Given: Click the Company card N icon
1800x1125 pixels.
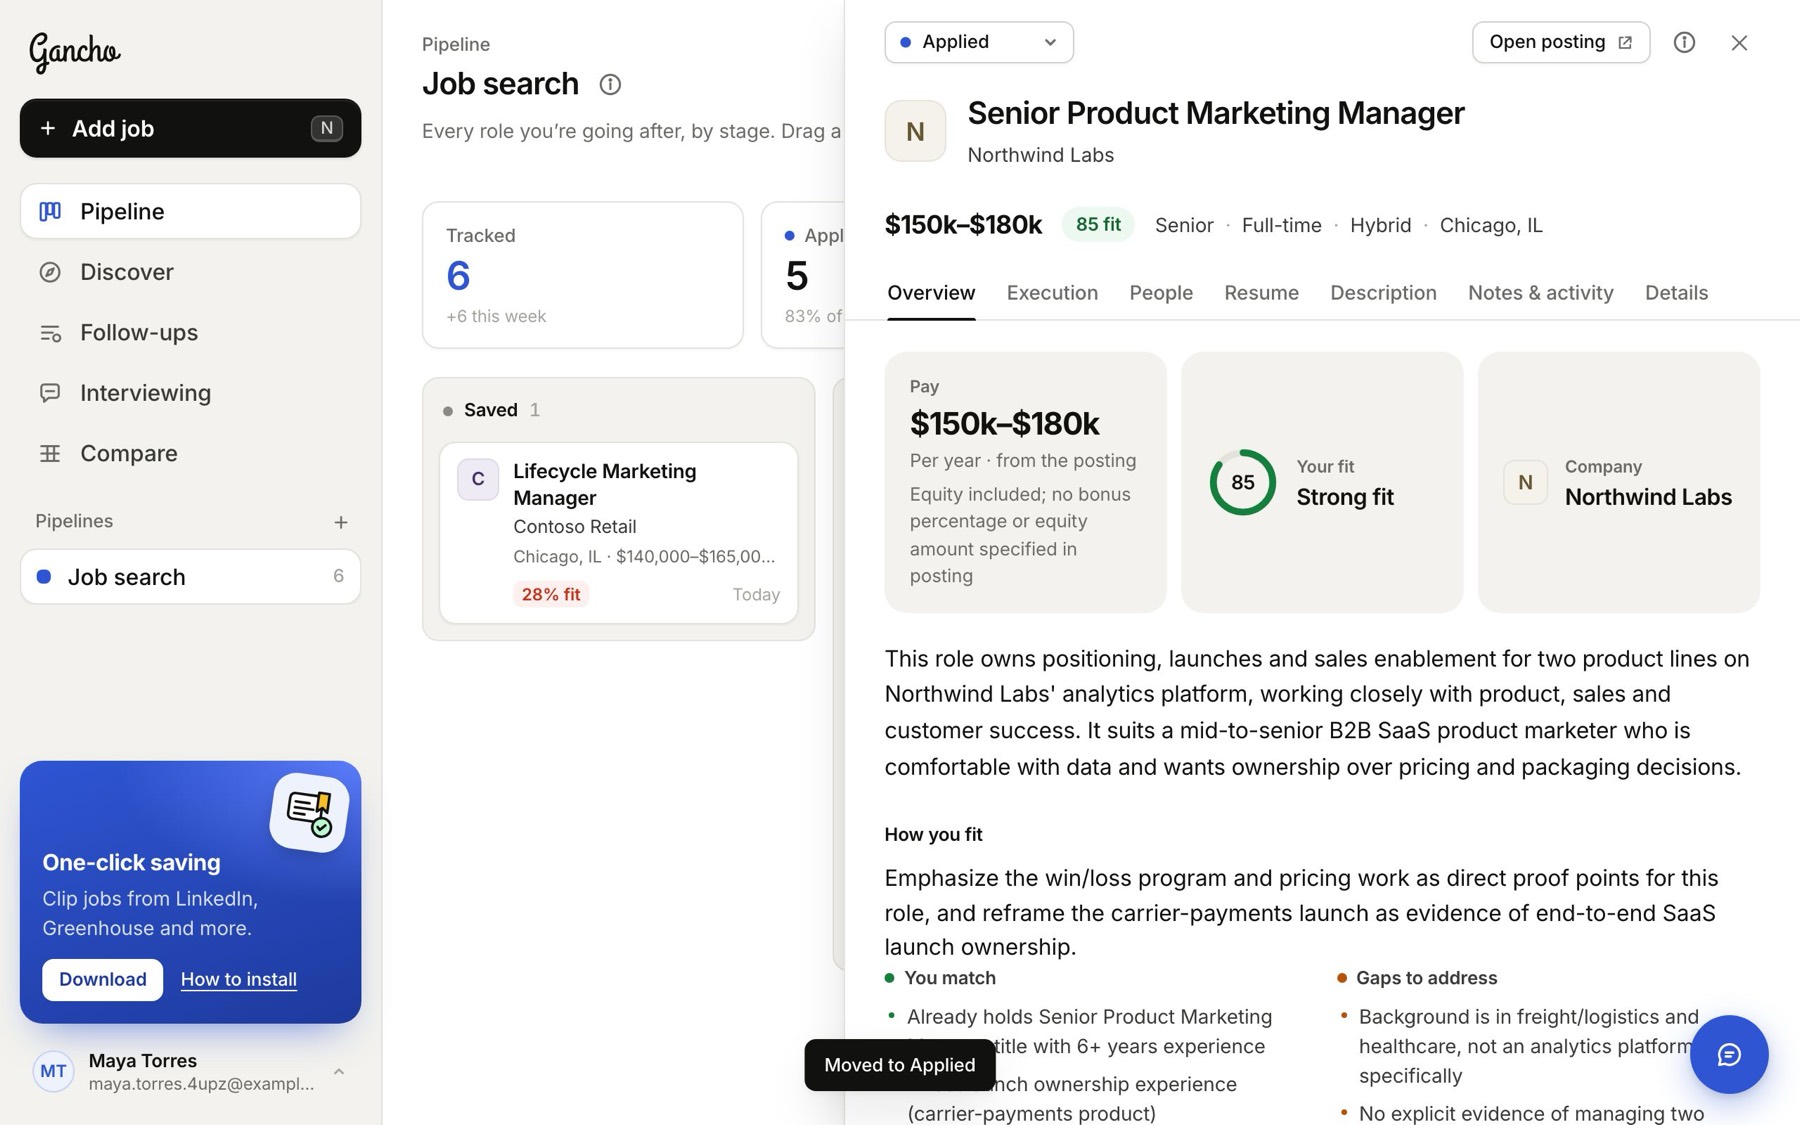Looking at the screenshot, I should pyautogui.click(x=1525, y=482).
